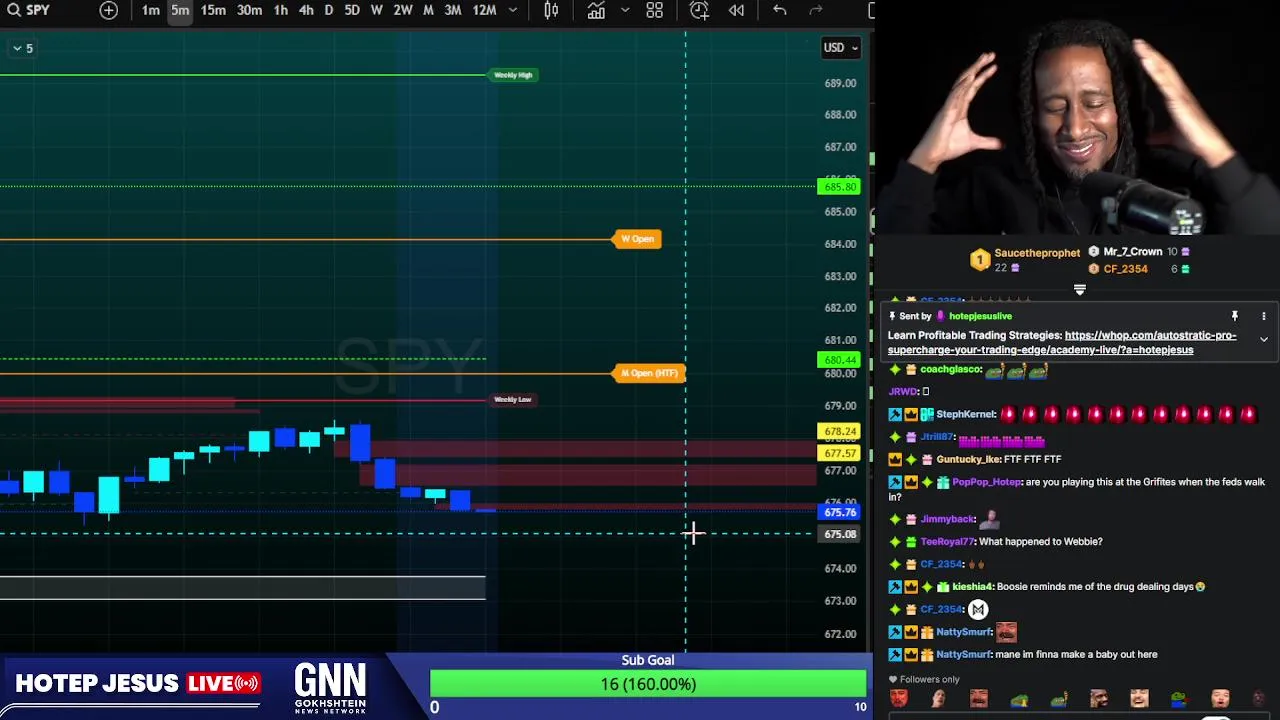The image size is (1280, 720).
Task: Select the 678.24 yellow price label
Action: point(839,432)
